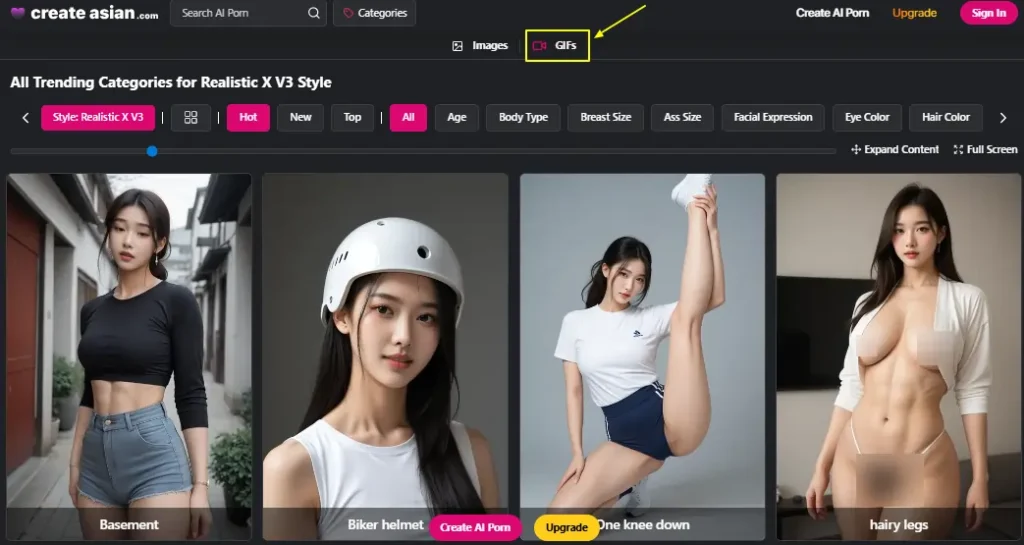This screenshot has width=1024, height=545.
Task: Click Expand Content option
Action: pos(895,149)
